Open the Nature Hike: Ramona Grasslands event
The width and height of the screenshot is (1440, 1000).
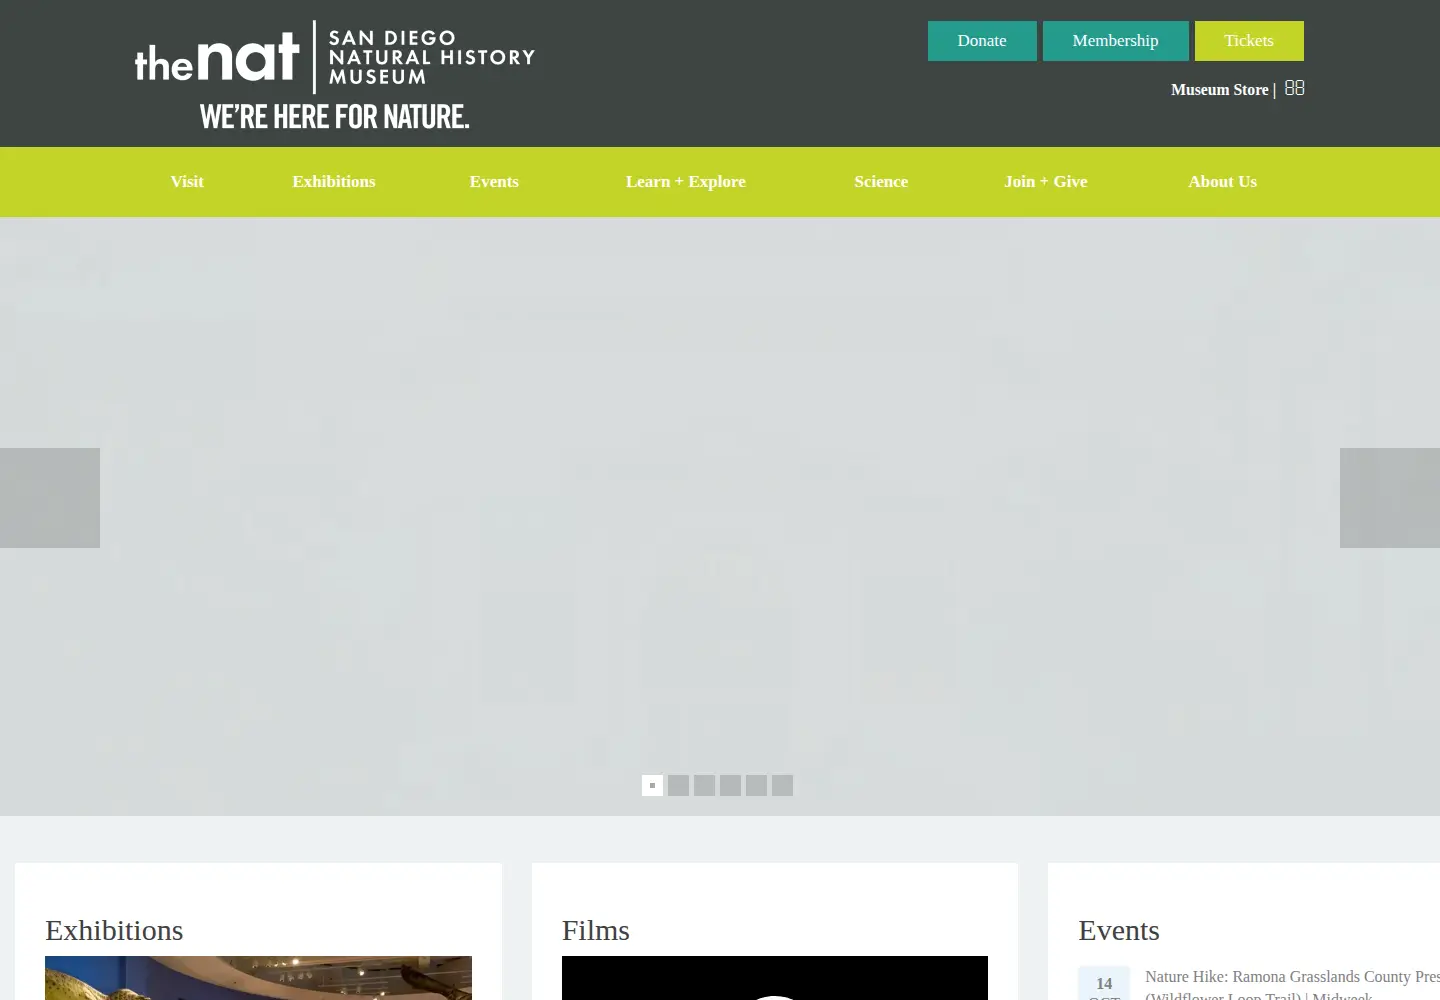(1292, 985)
